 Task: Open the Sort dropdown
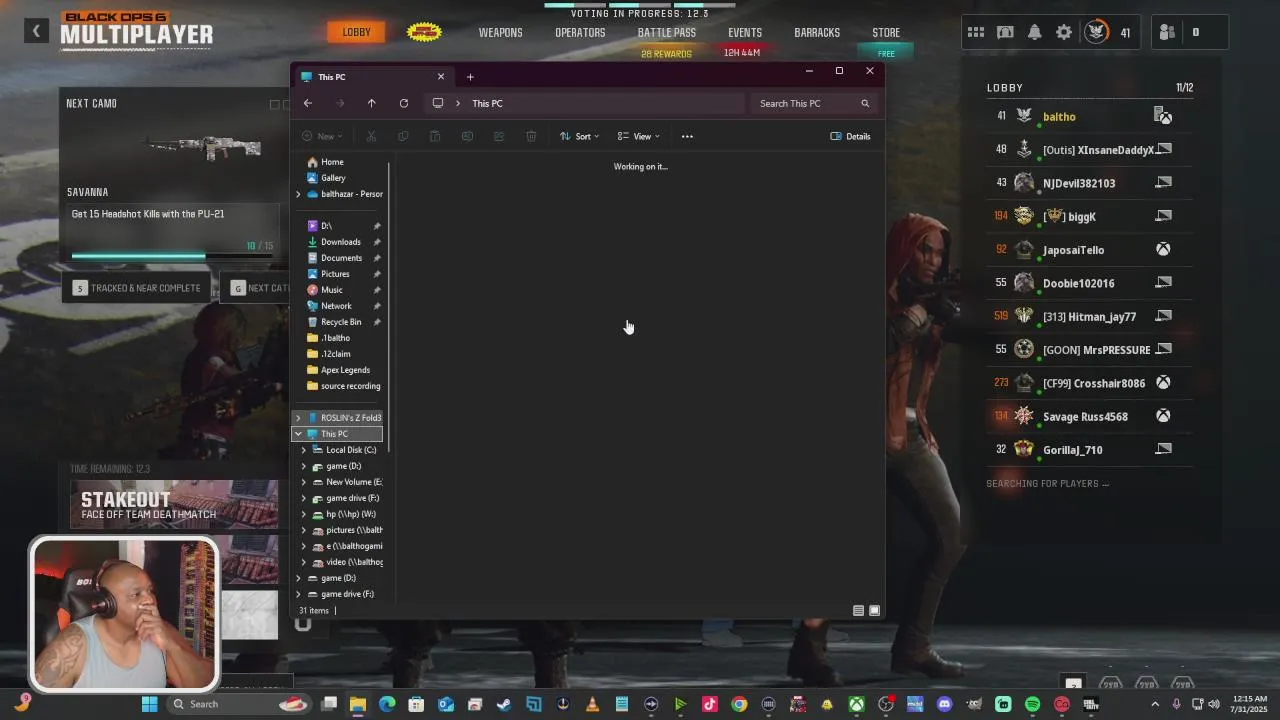578,136
